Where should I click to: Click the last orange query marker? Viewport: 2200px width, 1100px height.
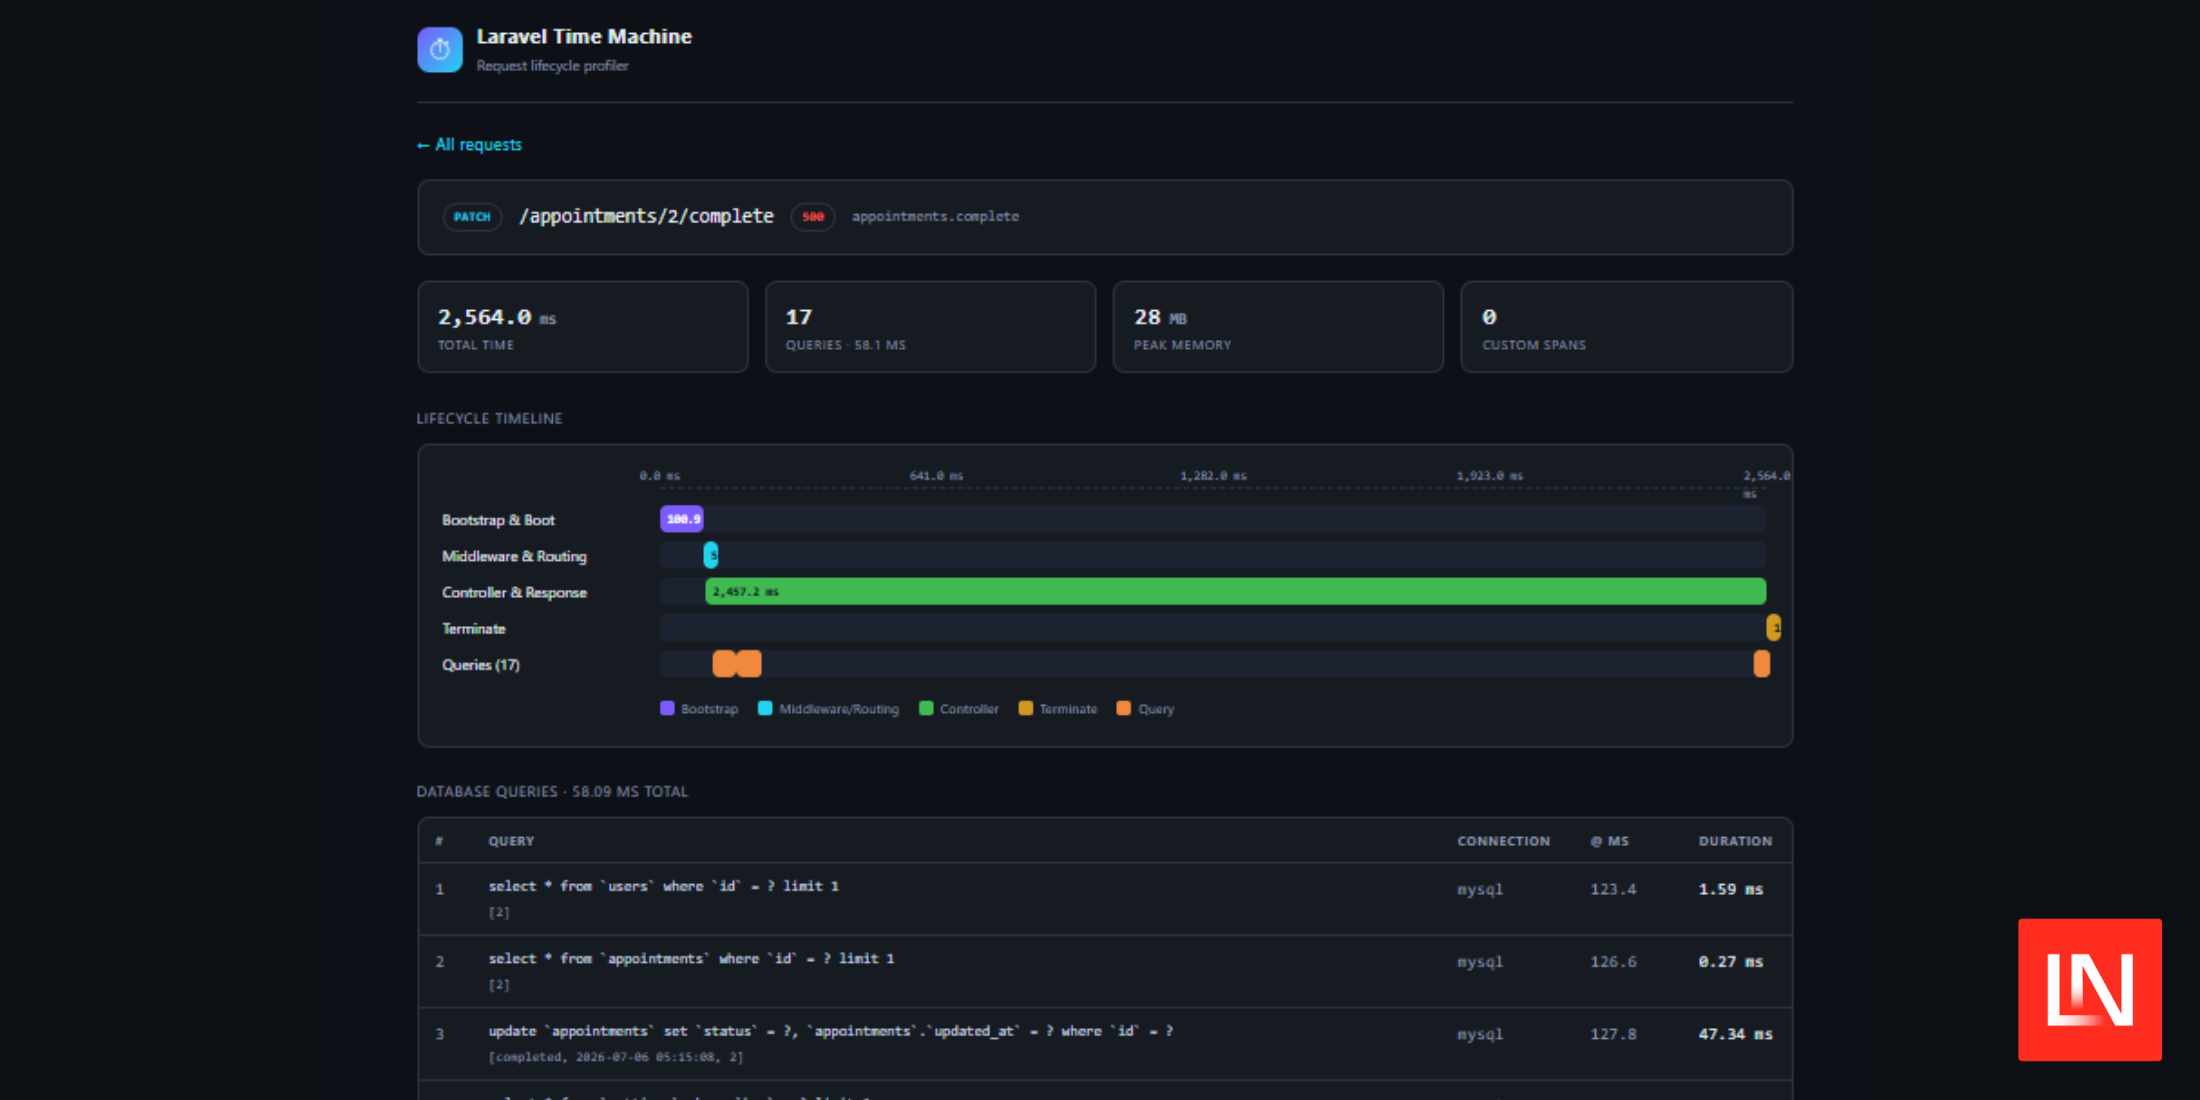1761,663
